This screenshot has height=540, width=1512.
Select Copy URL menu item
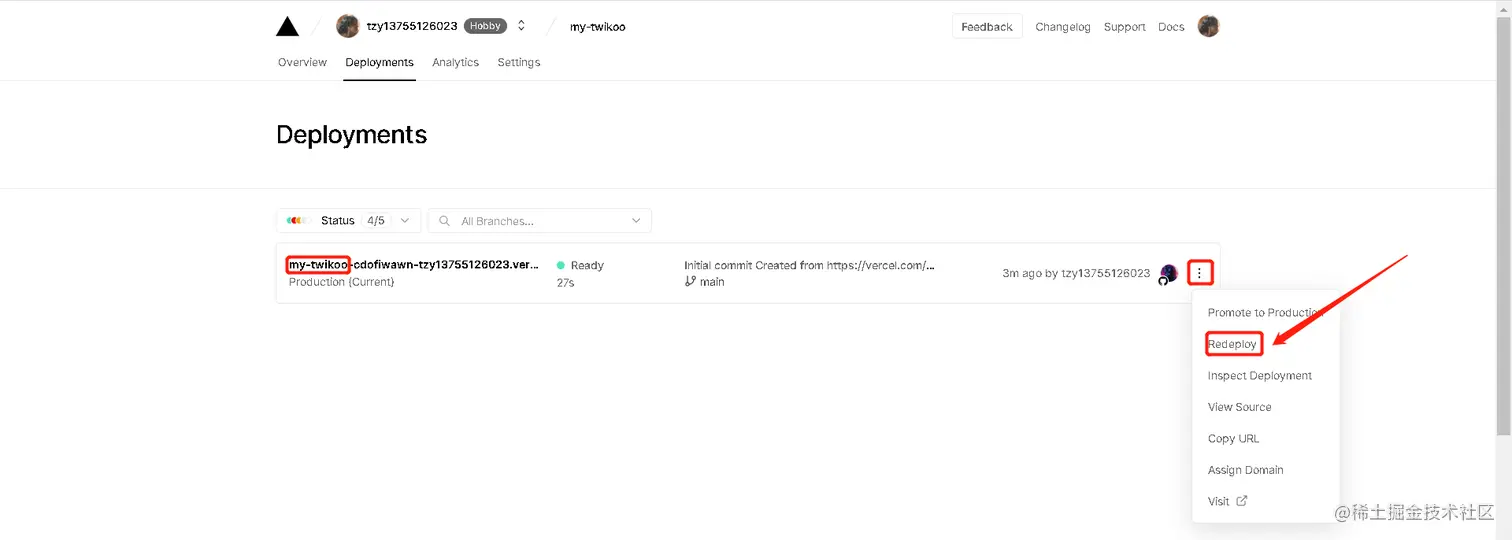[x=1266, y=438]
